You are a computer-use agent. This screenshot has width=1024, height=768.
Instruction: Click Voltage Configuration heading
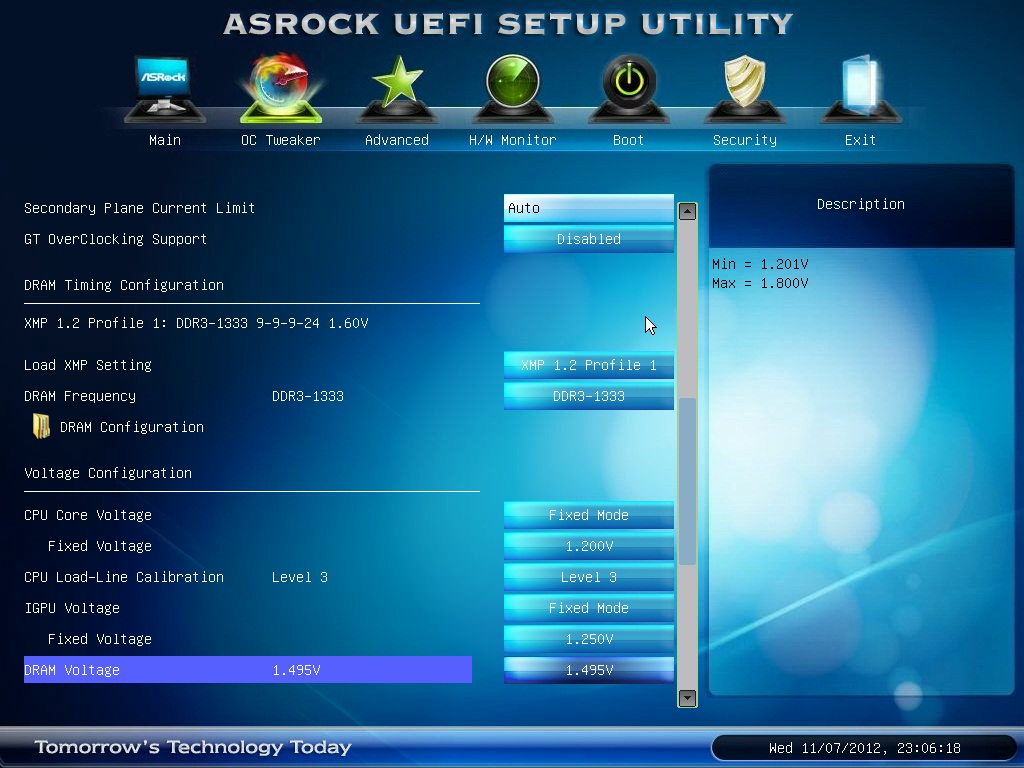tap(108, 473)
